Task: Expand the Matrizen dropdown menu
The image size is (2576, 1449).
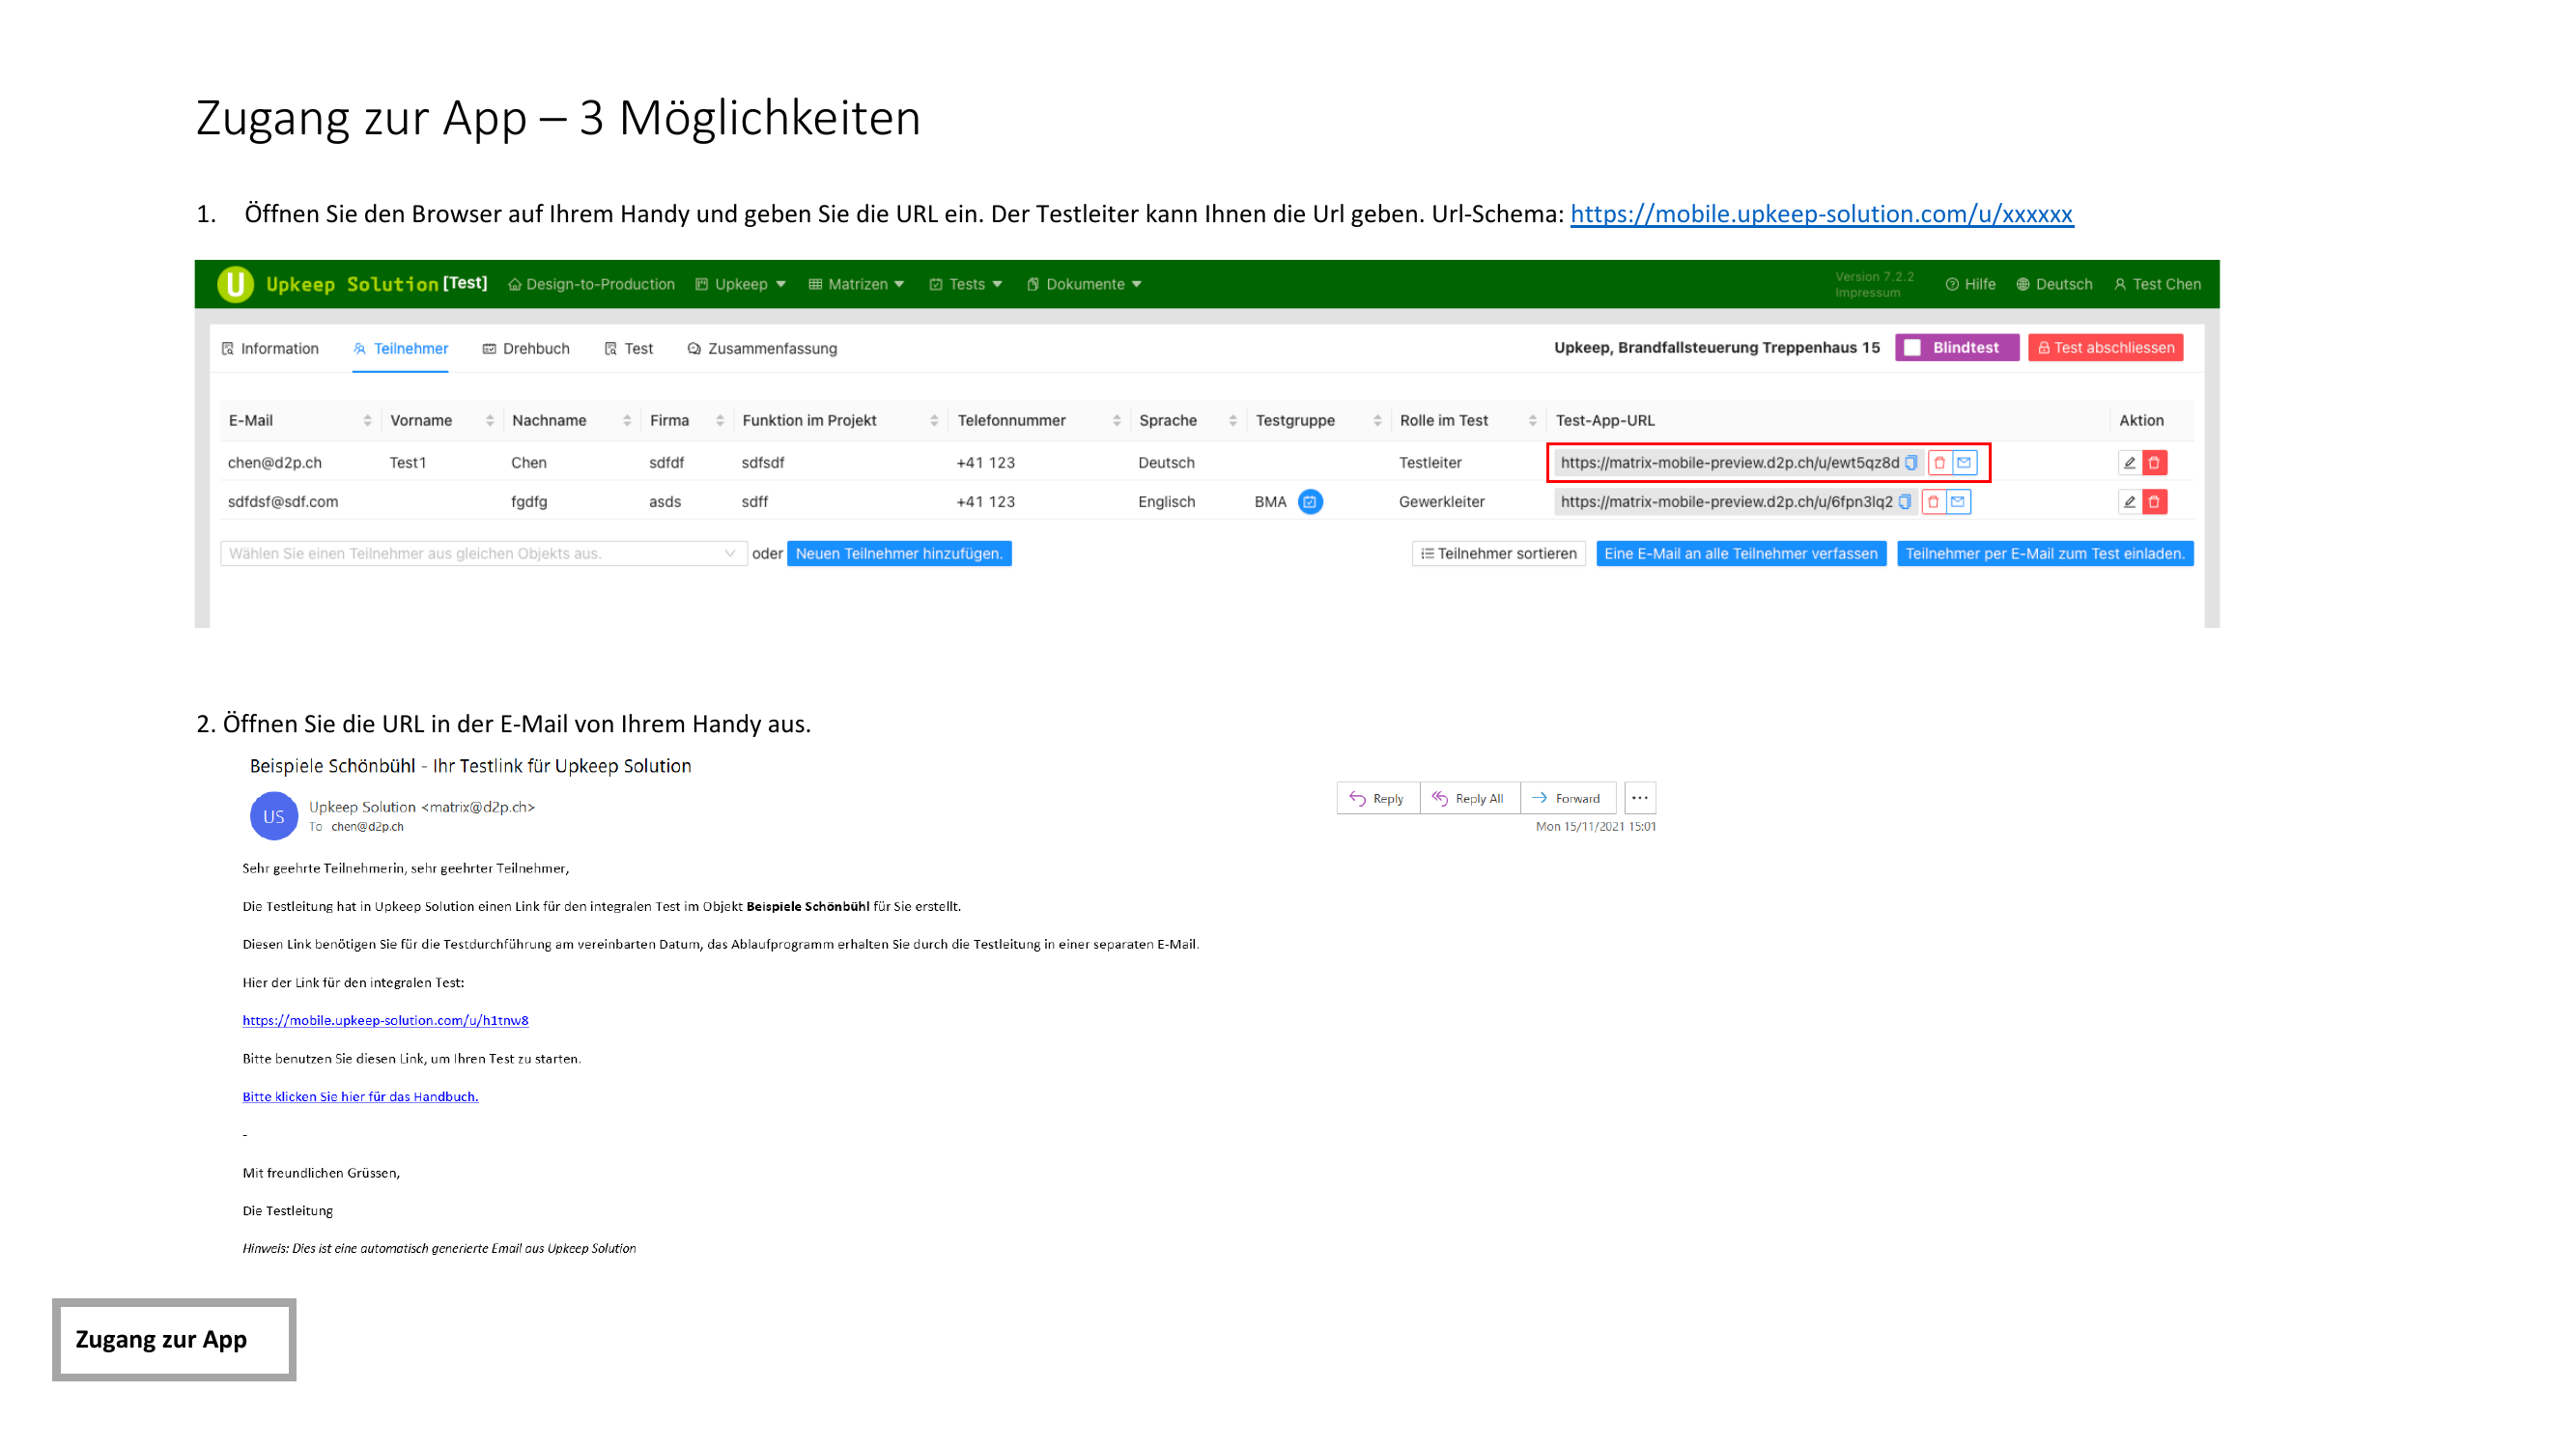Action: 857,284
